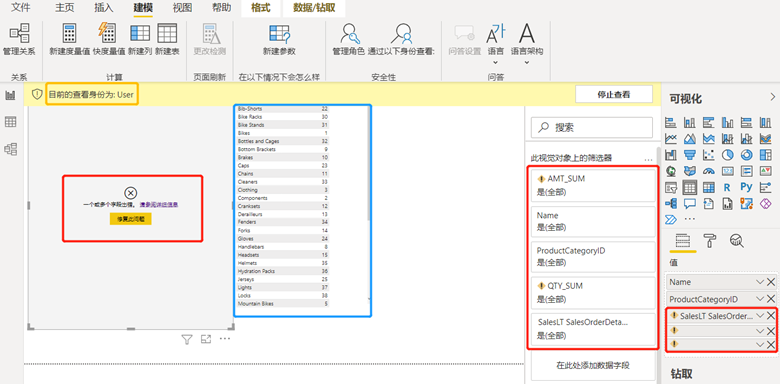The image size is (780, 384).
Task: Click the Quick measure lightning icon
Action: click(x=107, y=33)
